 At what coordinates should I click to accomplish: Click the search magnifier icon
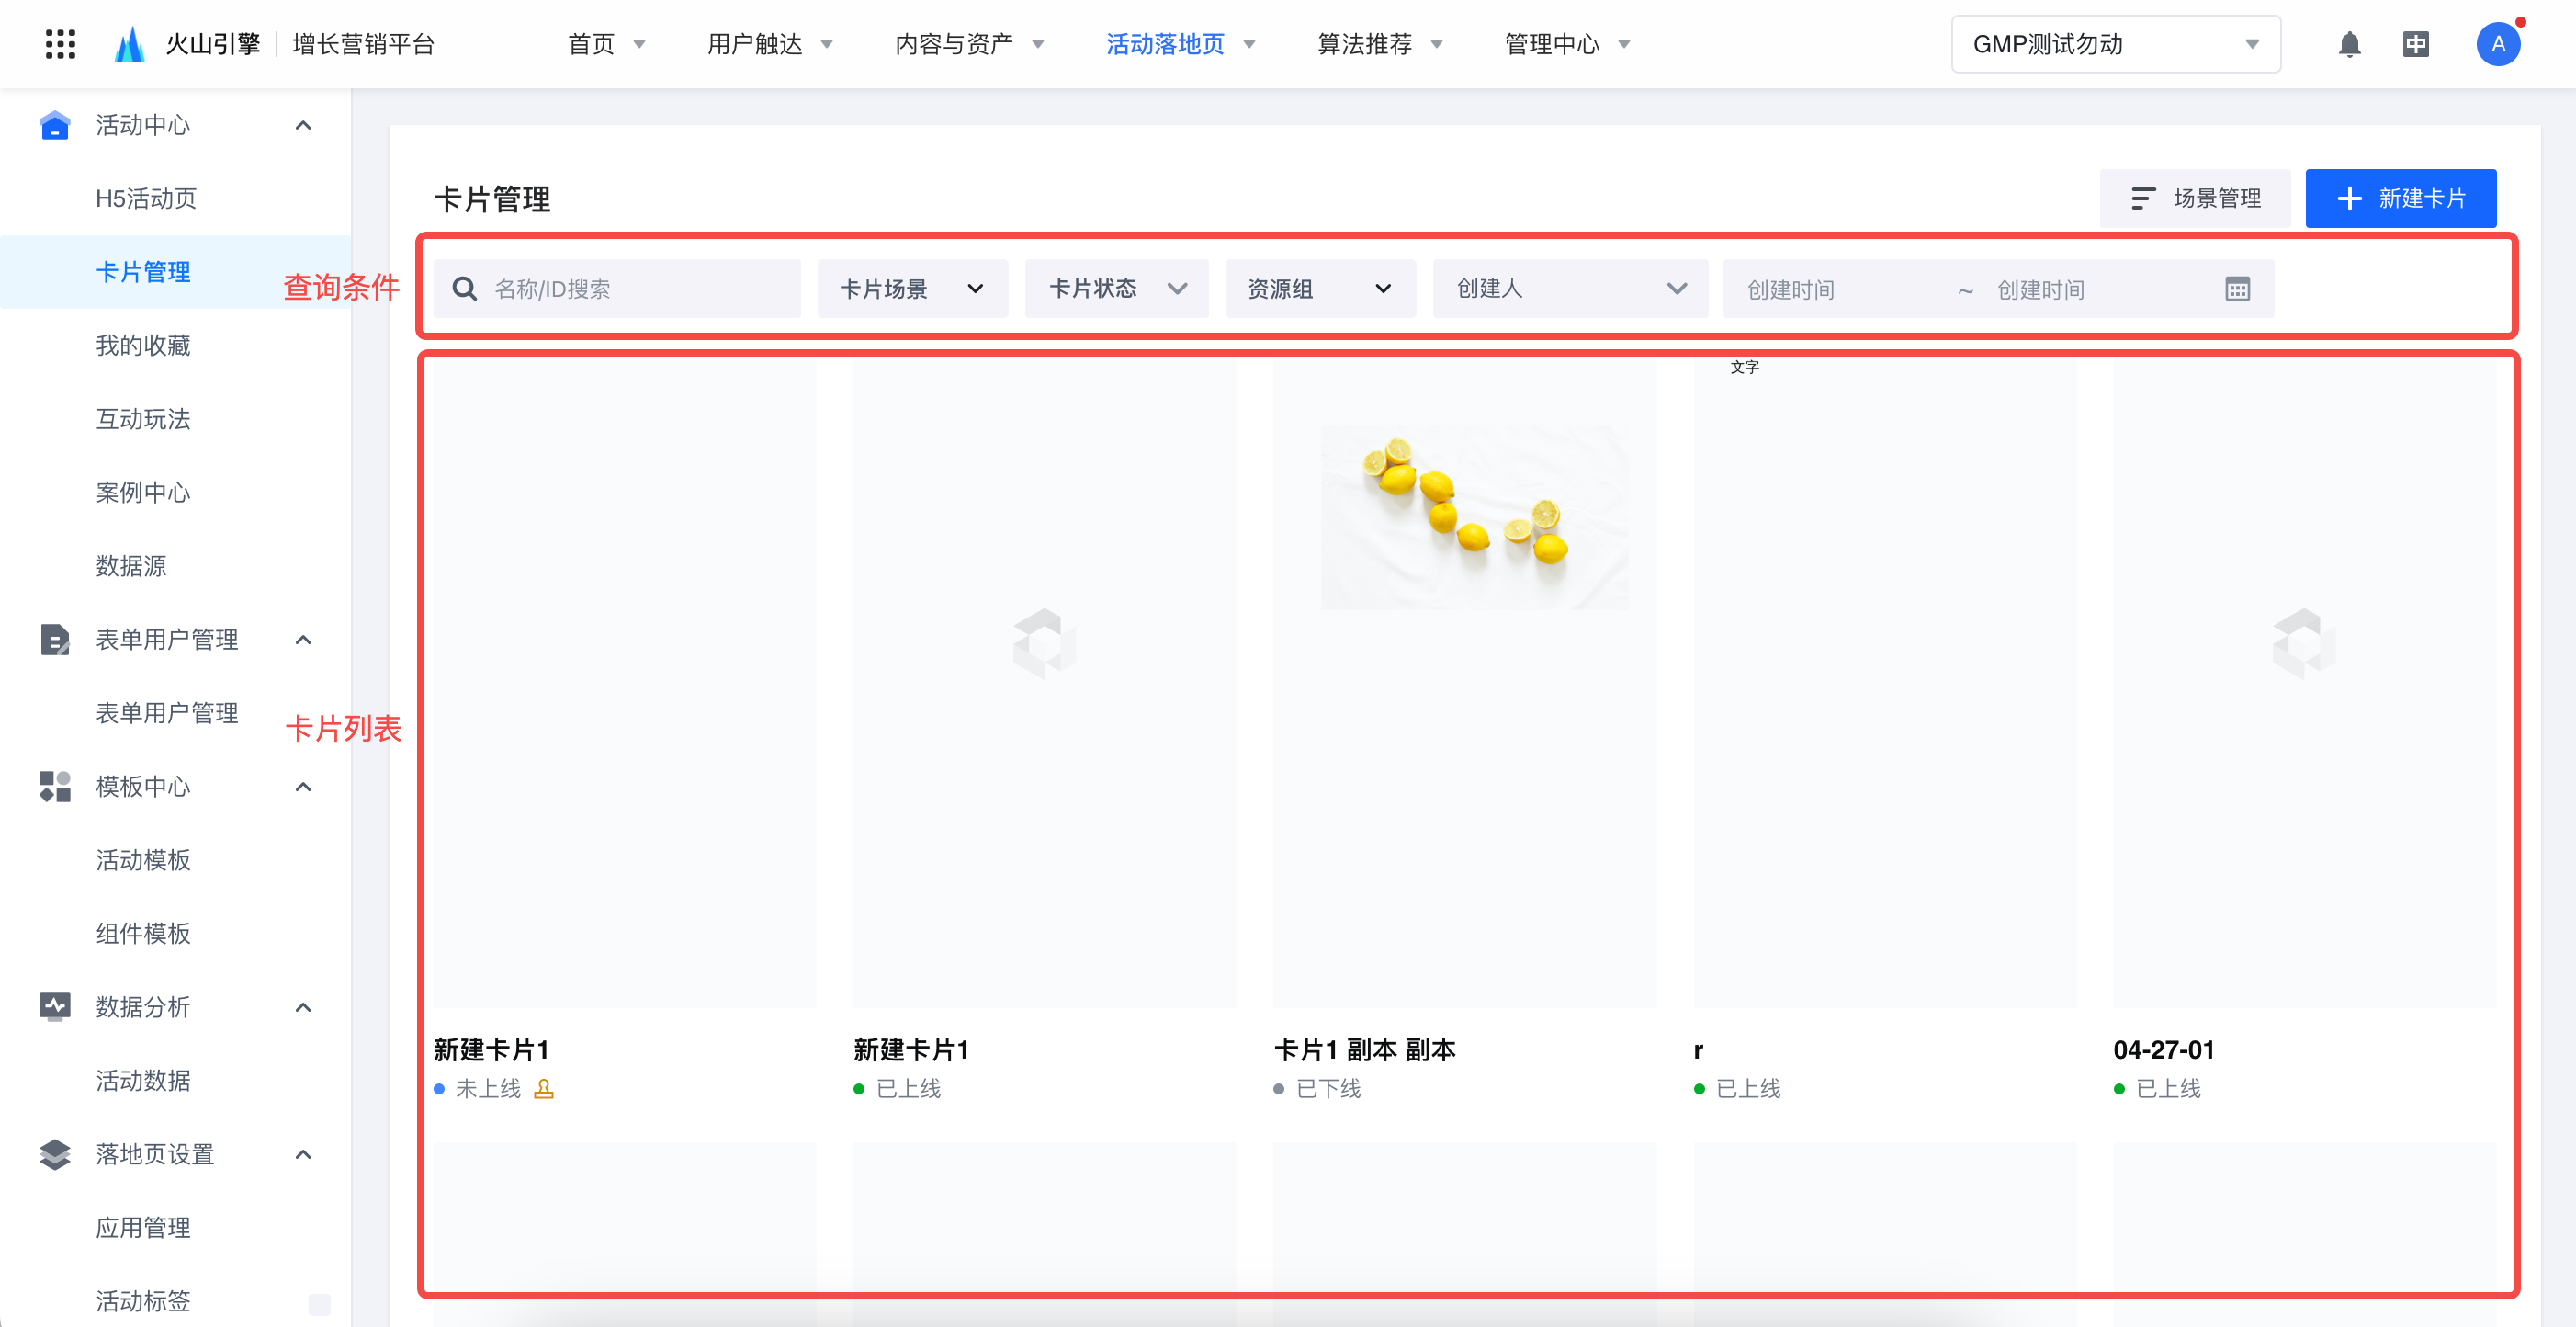[464, 289]
